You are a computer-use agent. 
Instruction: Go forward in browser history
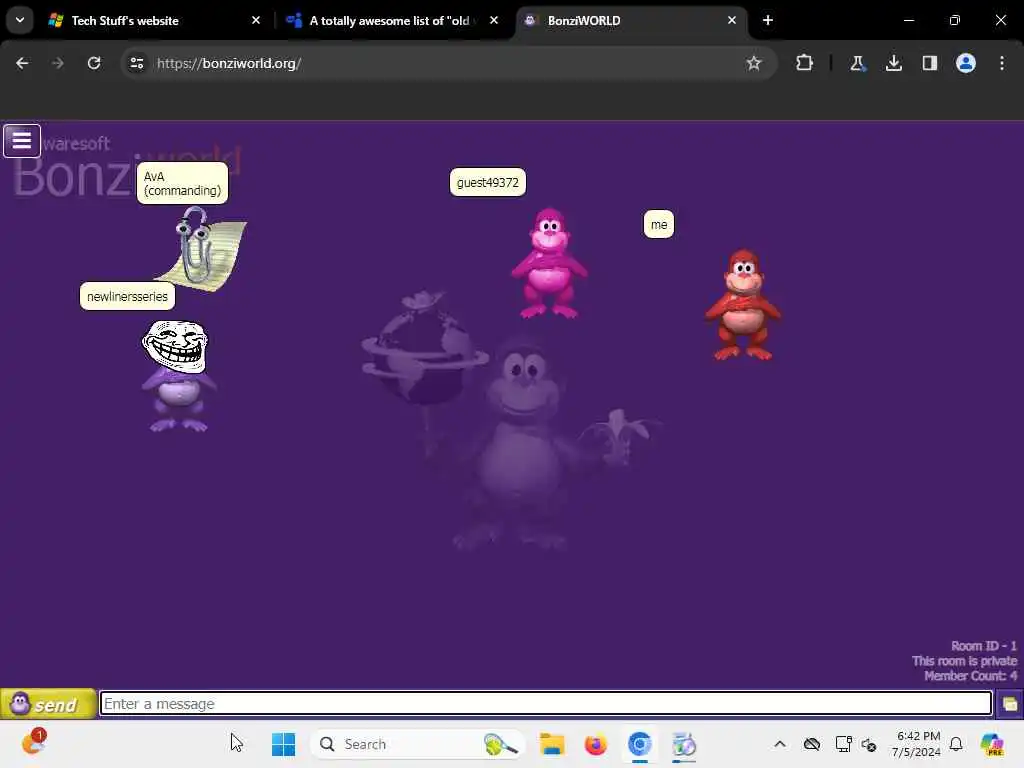[x=58, y=63]
